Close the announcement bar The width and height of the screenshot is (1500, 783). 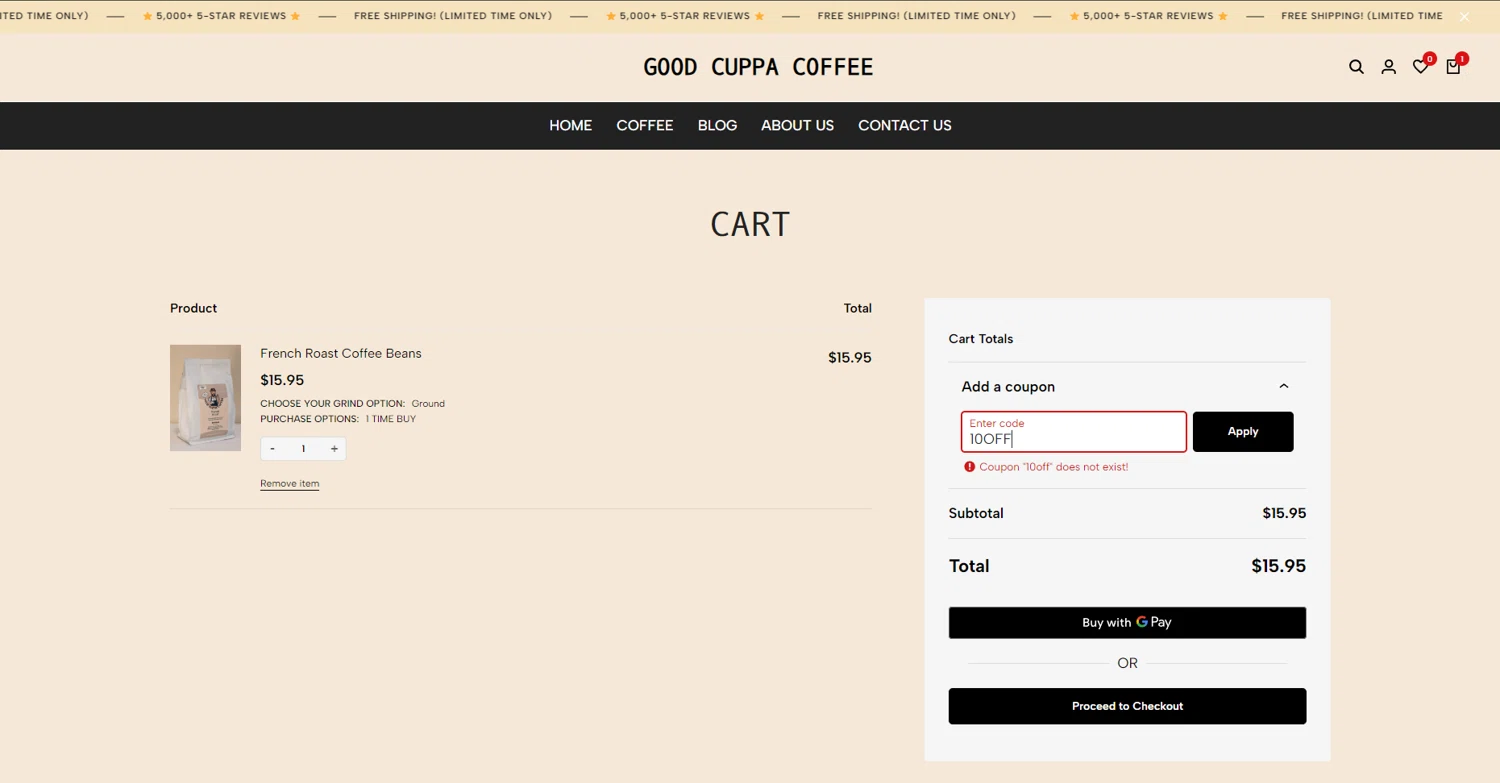pos(1464,17)
